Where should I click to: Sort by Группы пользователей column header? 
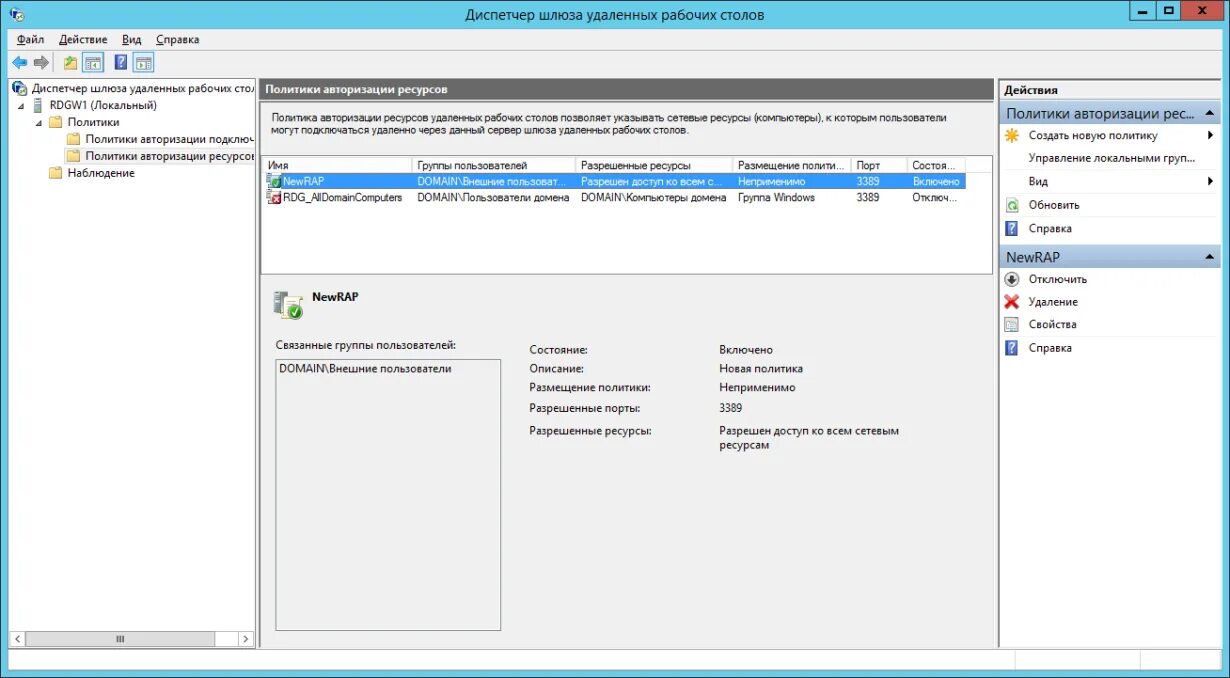pyautogui.click(x=494, y=165)
